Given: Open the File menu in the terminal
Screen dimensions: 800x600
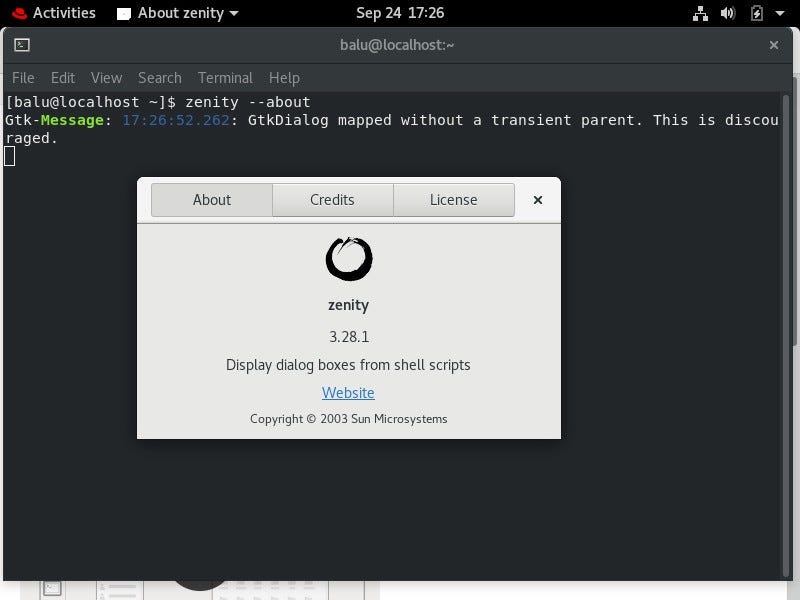Looking at the screenshot, I should [x=22, y=78].
